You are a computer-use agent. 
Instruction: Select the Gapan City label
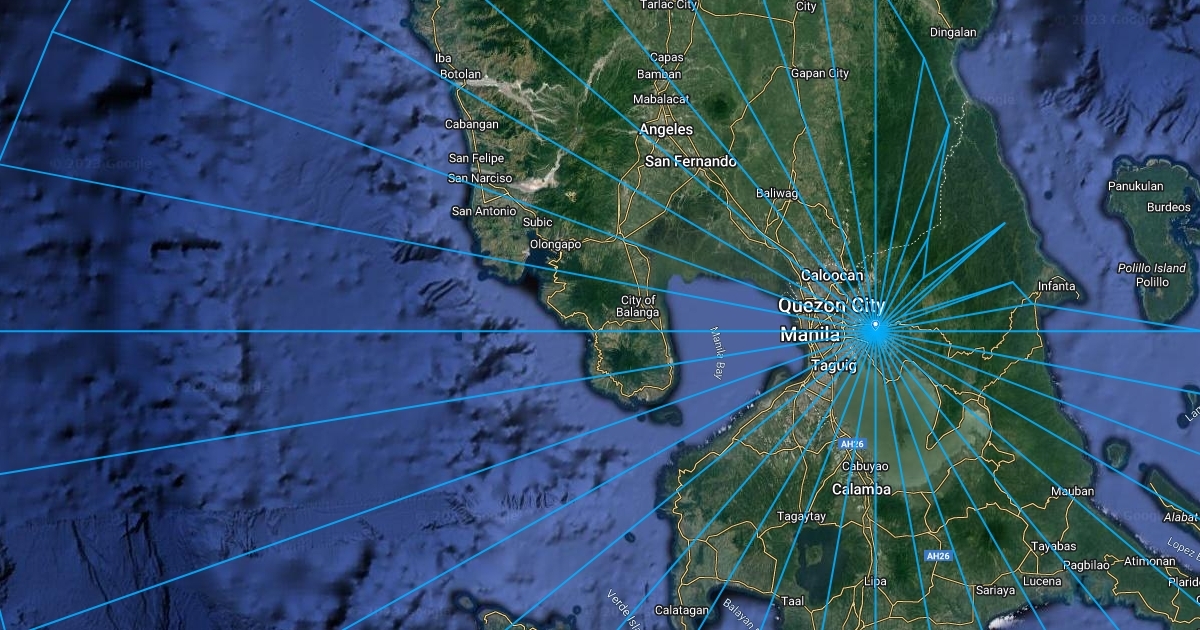pos(820,73)
